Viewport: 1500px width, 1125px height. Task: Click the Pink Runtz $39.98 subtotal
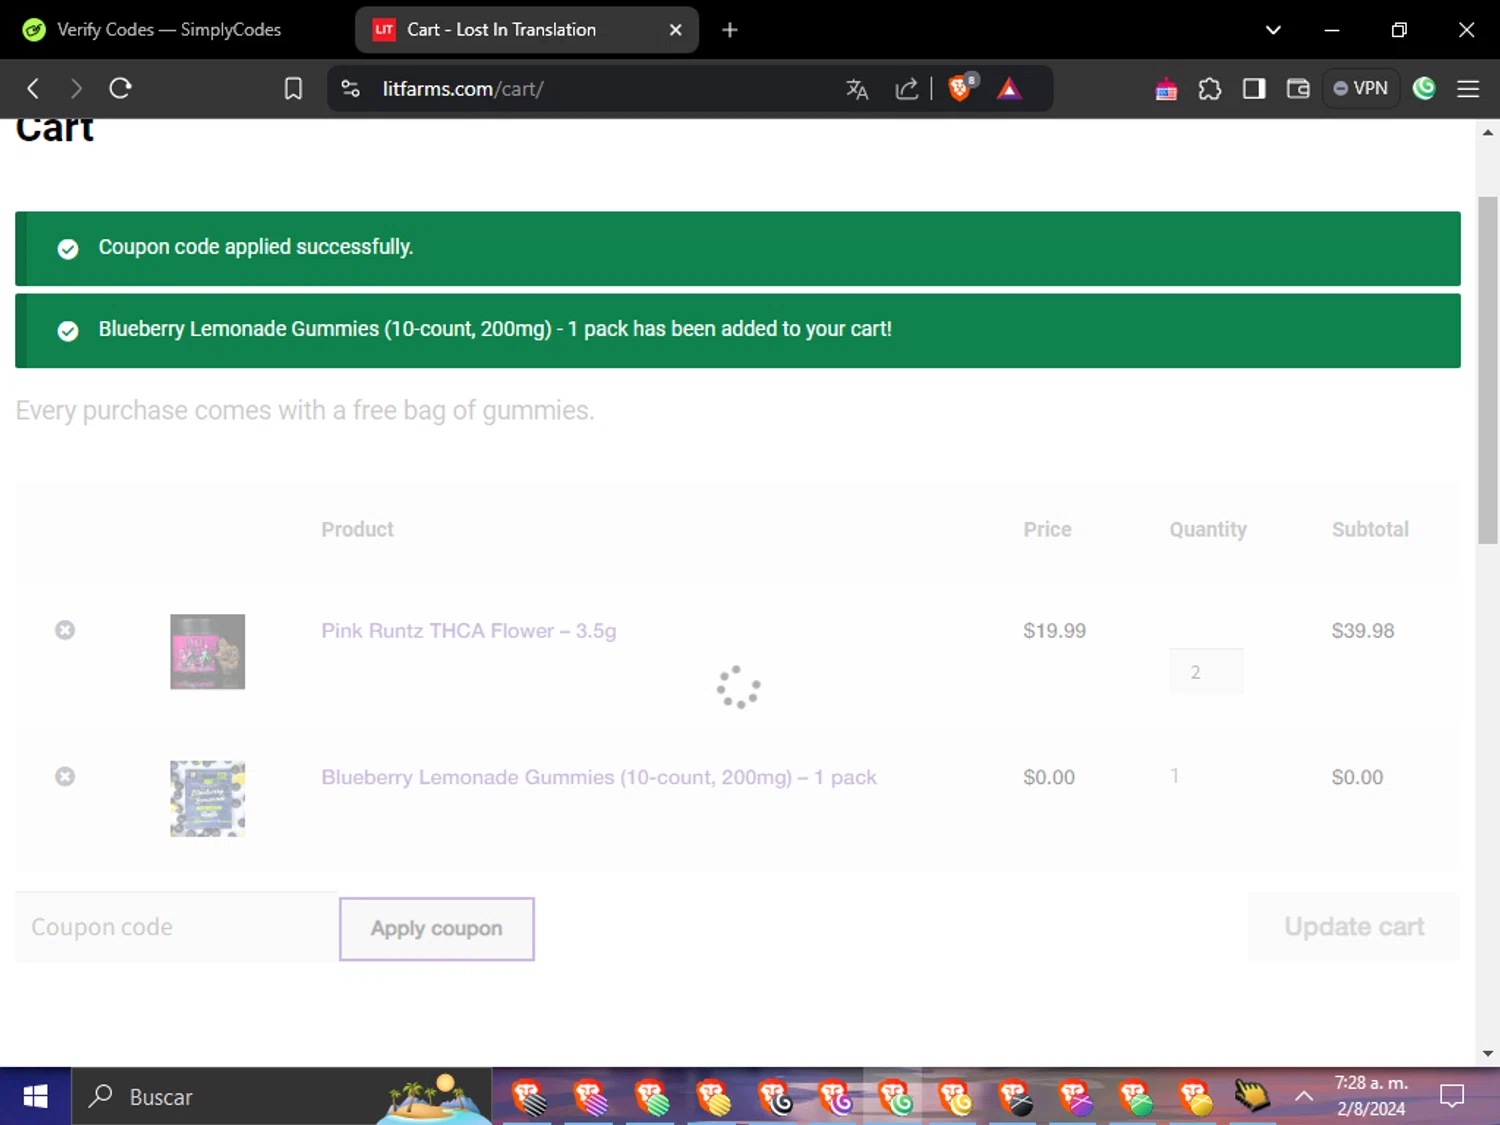(x=1363, y=631)
